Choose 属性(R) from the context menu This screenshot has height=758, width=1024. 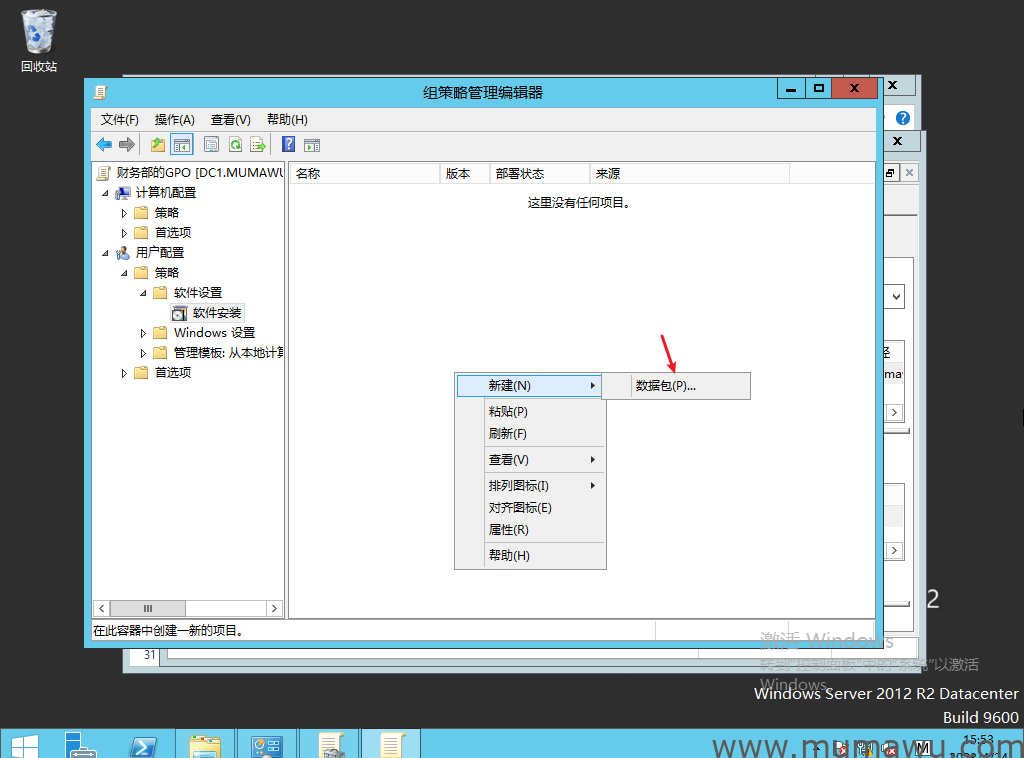[x=508, y=530]
